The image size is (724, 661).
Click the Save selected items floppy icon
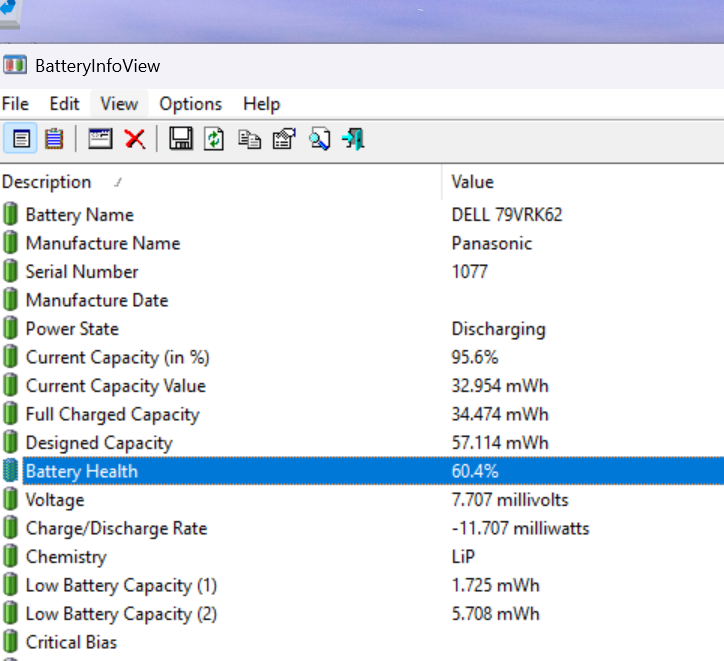tap(181, 138)
